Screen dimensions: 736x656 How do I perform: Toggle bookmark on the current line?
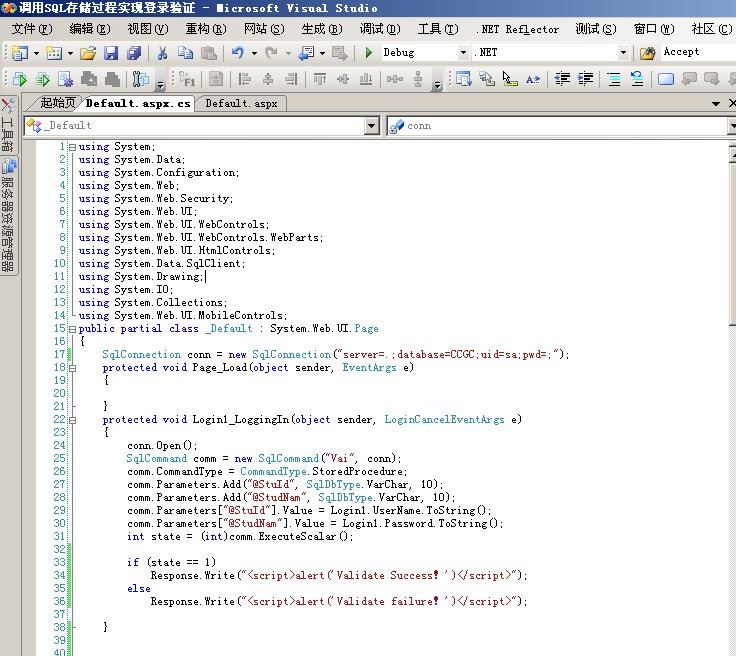click(666, 79)
